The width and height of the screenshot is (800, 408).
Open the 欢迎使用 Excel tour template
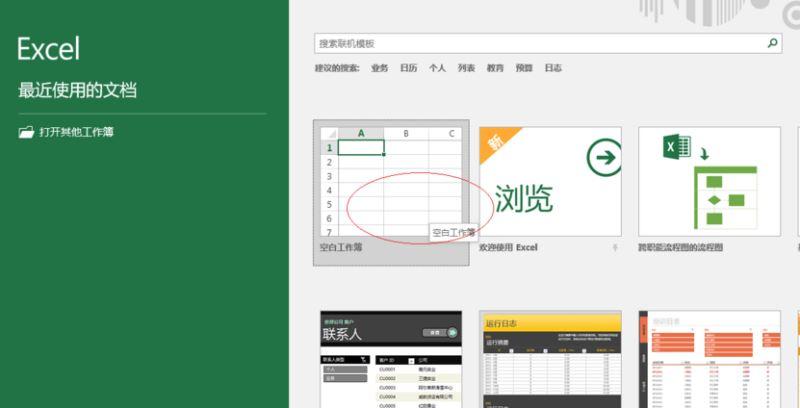(x=550, y=182)
